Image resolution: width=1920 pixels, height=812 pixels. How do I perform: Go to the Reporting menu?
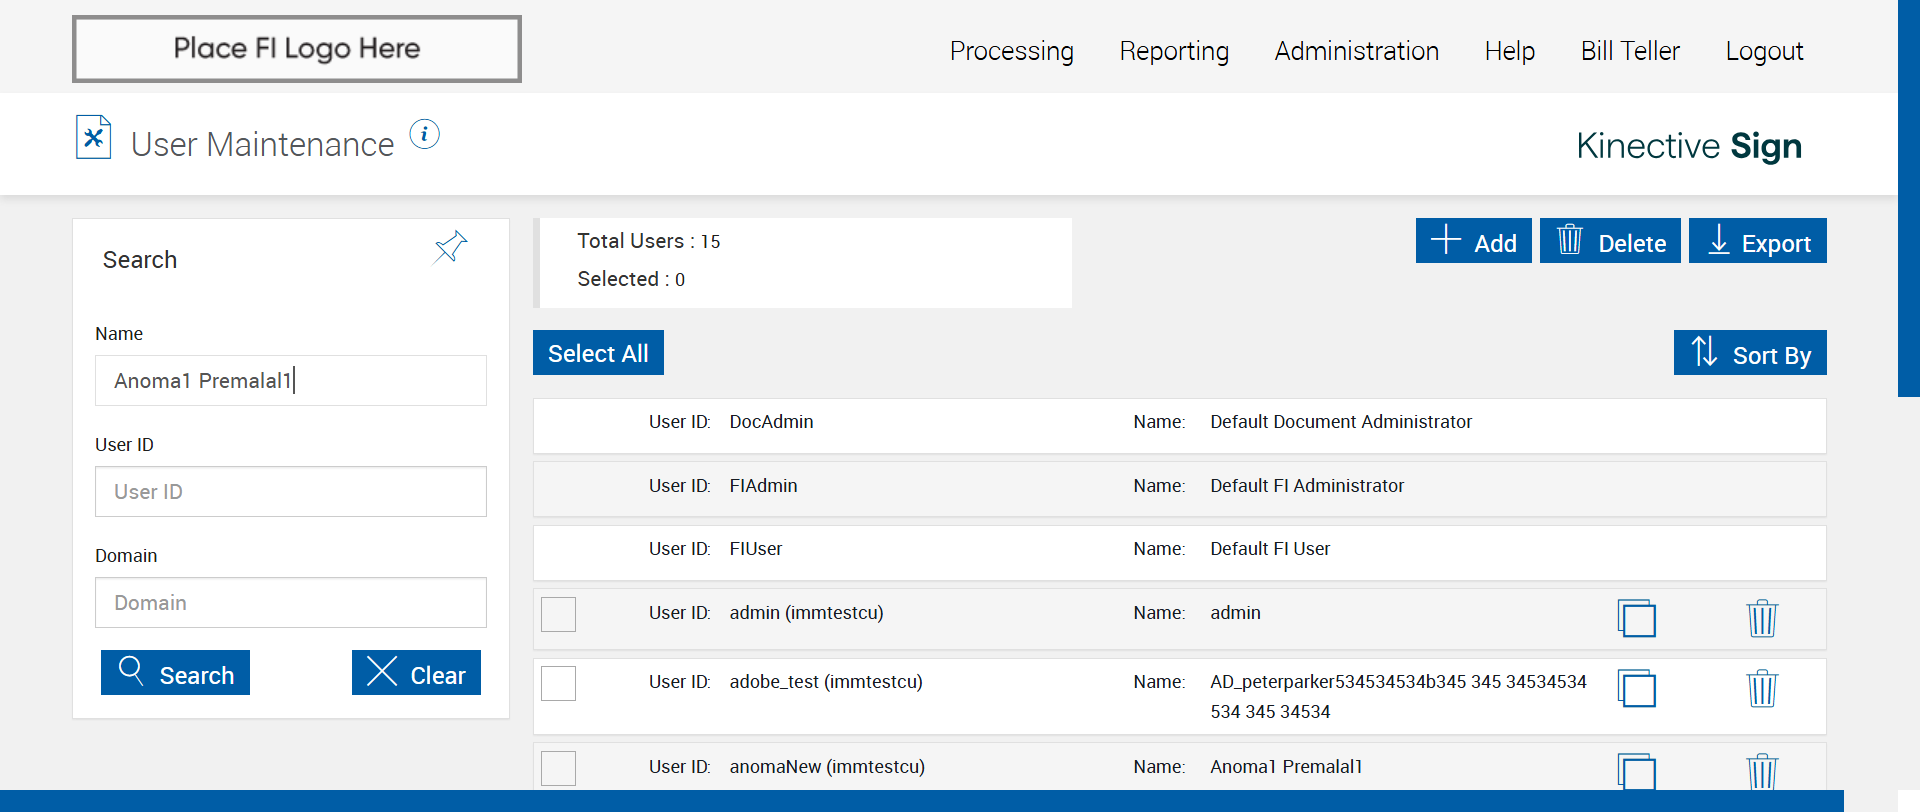[x=1174, y=51]
